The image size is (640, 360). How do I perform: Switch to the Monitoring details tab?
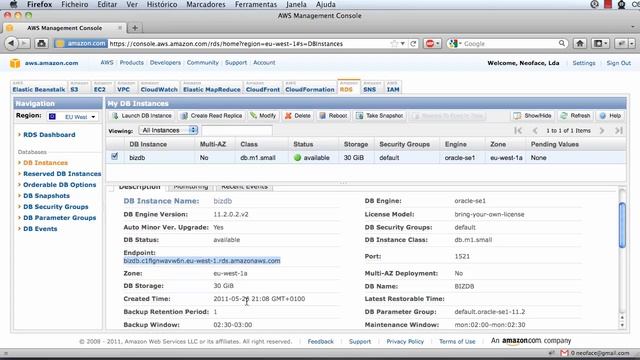click(191, 187)
